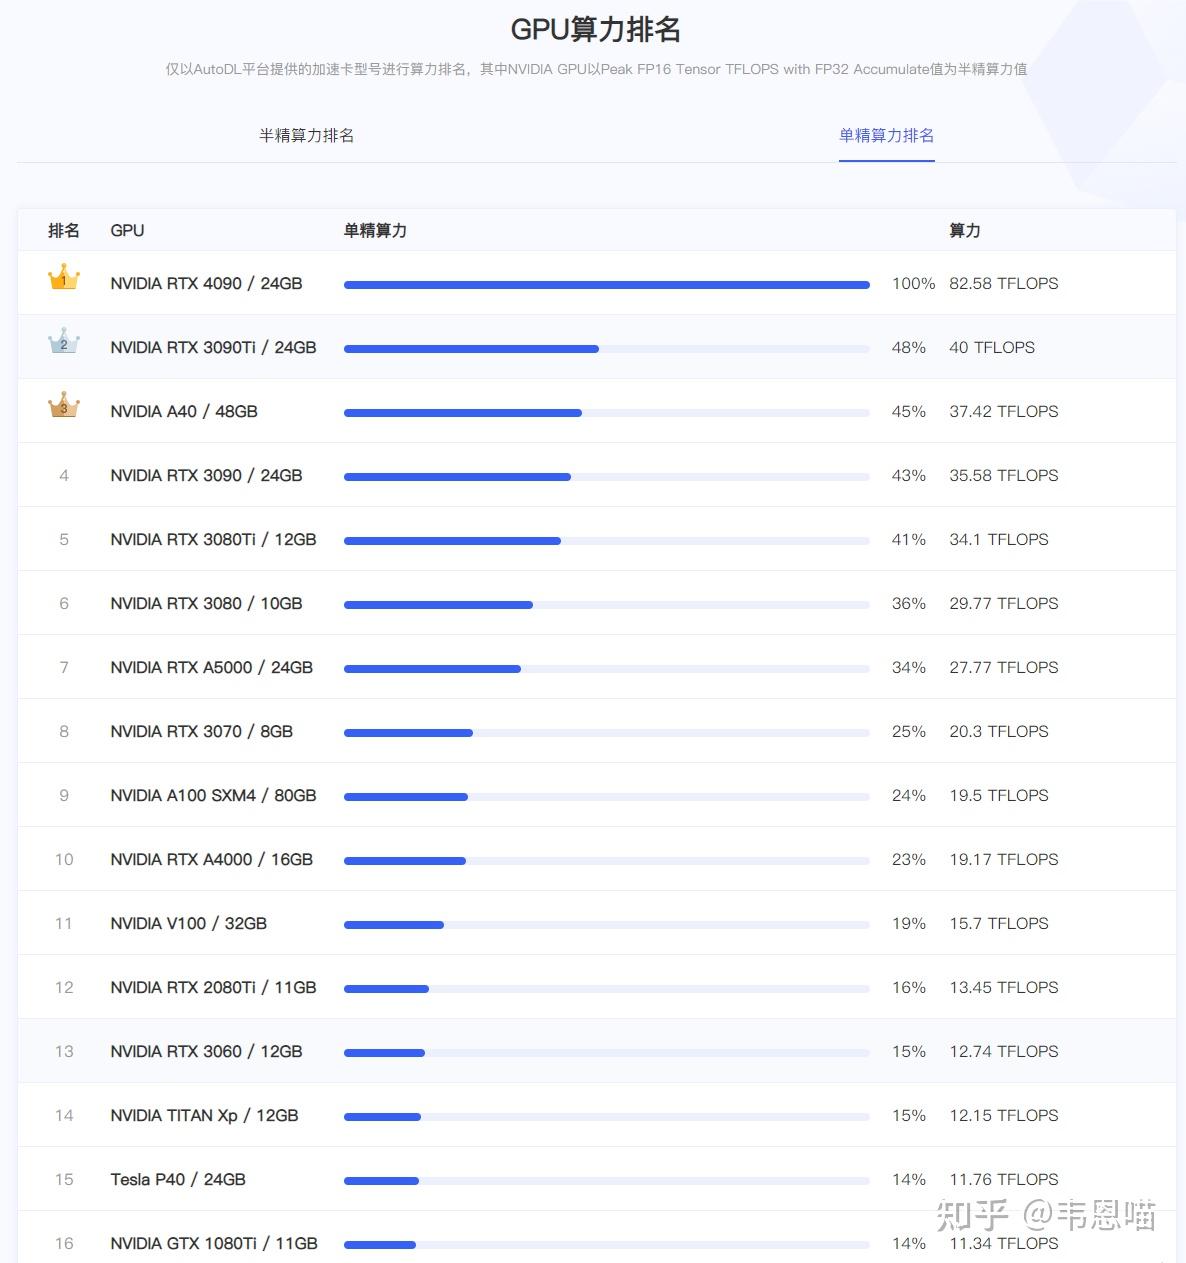
Task: Click the GPU算力排名 page title
Action: pyautogui.click(x=595, y=30)
